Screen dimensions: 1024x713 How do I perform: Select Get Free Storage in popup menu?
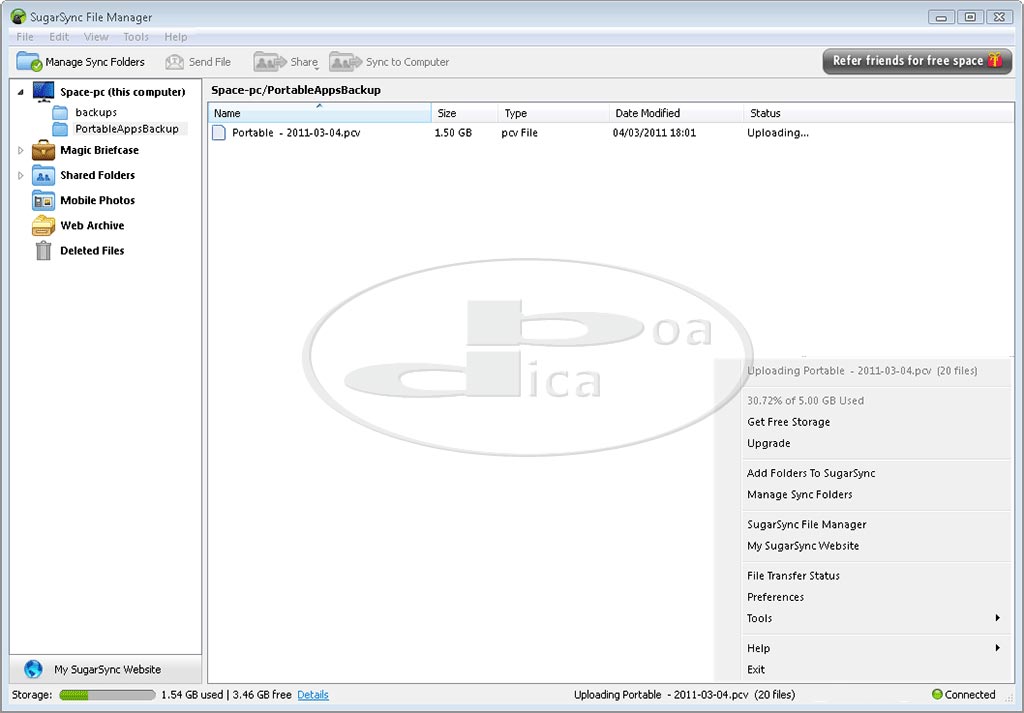[788, 422]
